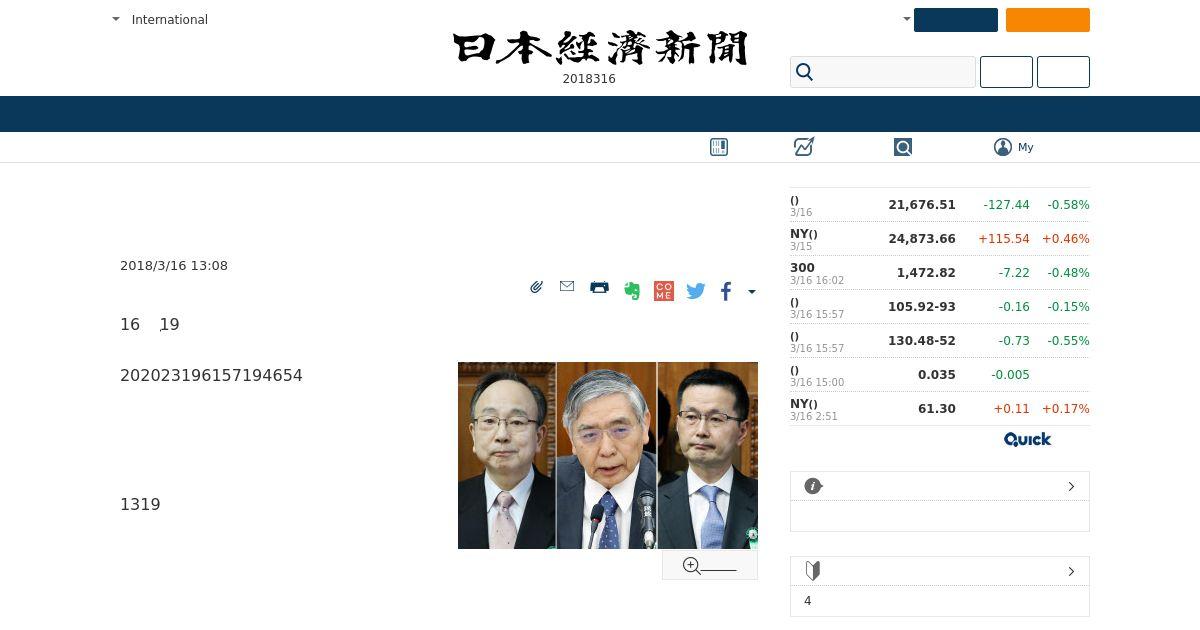Viewport: 1200px width, 630px height.
Task: Share the article by email icon
Action: coord(567,286)
